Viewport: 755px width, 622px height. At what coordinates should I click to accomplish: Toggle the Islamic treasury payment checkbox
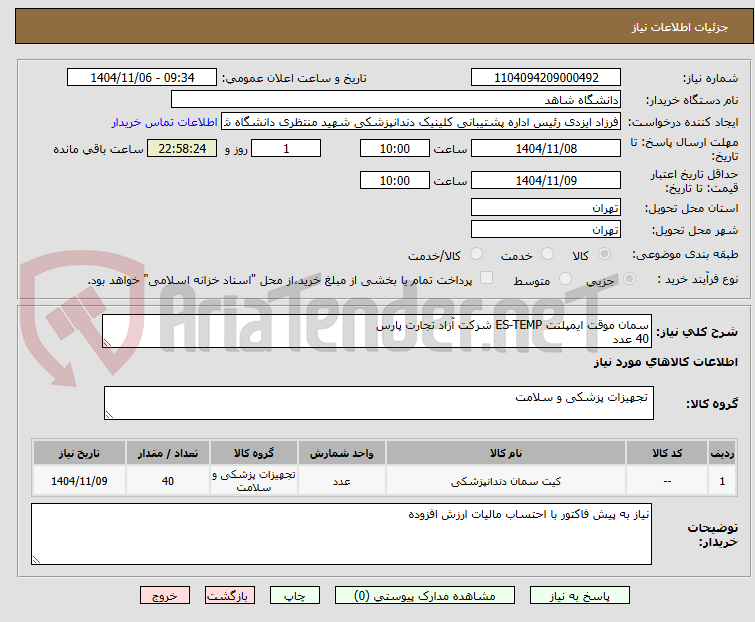click(x=487, y=278)
